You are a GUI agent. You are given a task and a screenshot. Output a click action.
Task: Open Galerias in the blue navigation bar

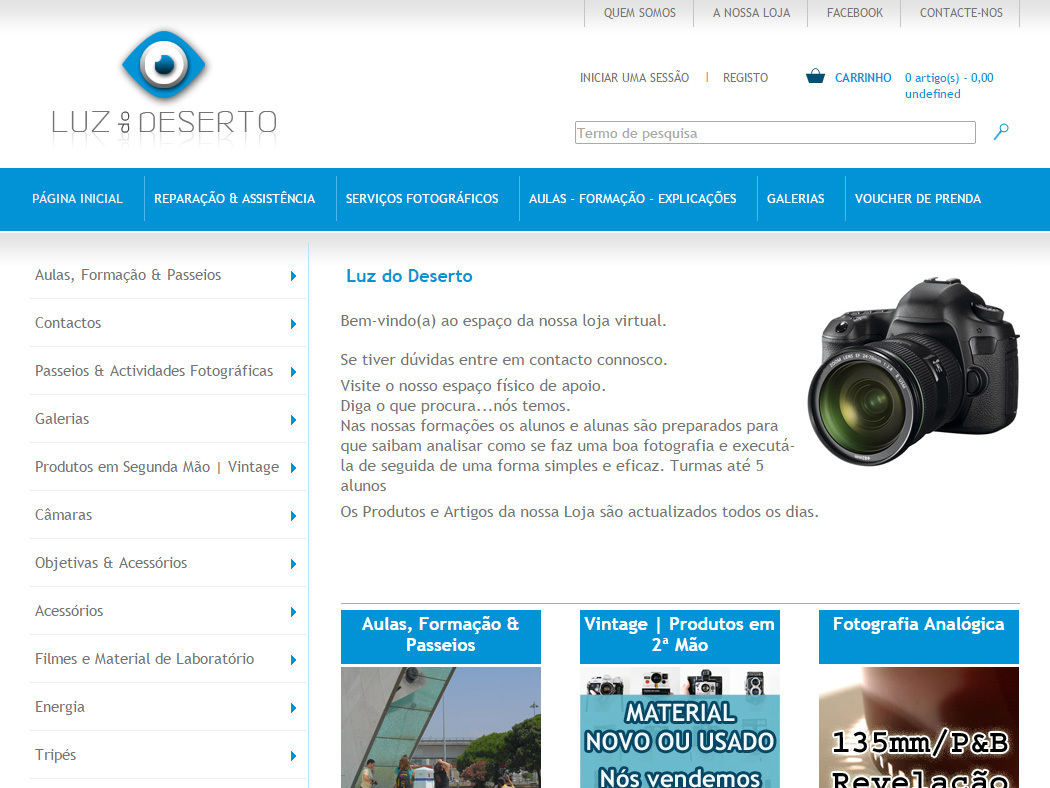click(796, 199)
